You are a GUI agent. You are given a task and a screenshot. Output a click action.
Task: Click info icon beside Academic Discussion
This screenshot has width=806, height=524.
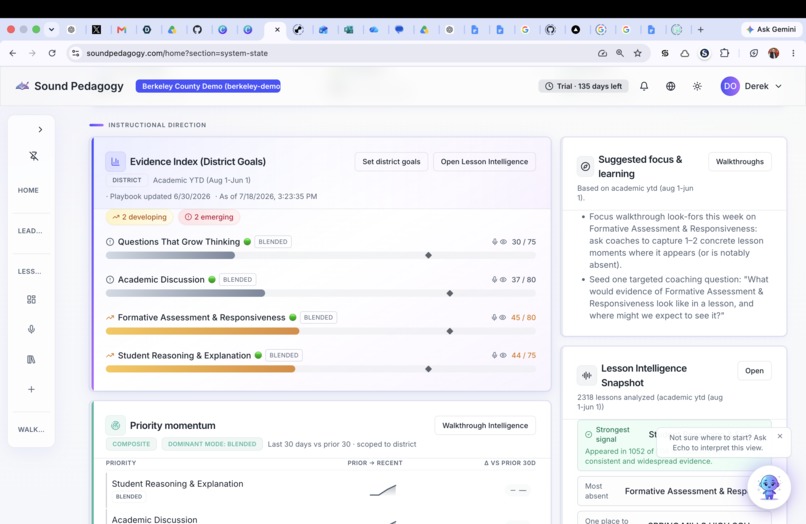[x=110, y=280]
